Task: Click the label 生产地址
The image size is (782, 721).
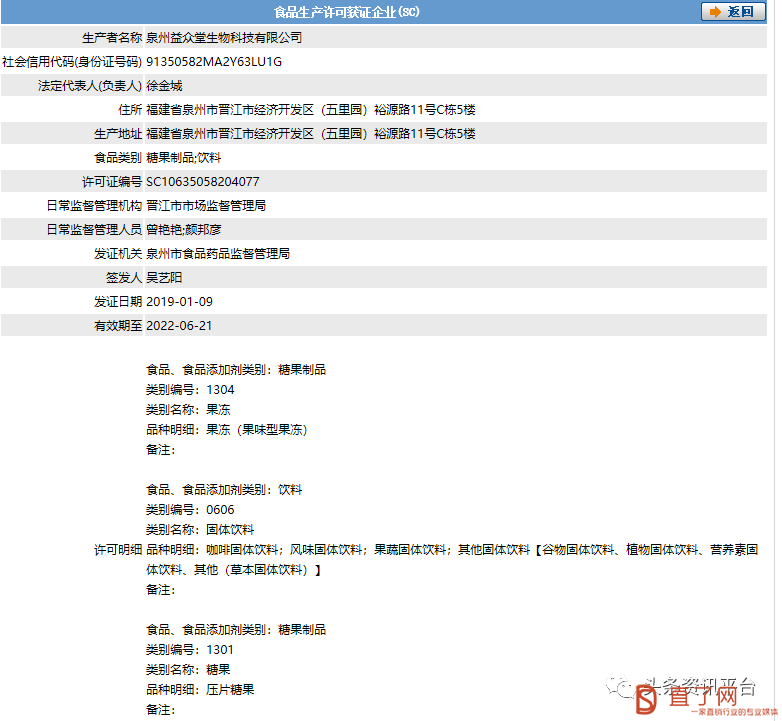Action: tap(118, 134)
